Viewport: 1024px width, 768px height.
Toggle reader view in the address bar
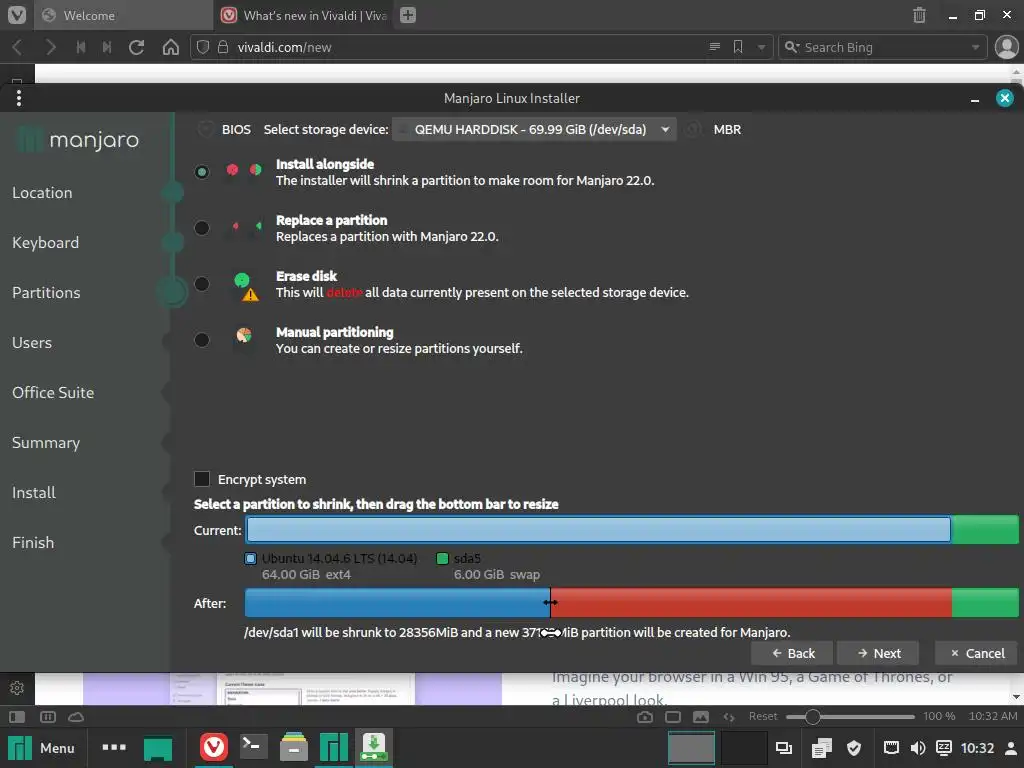point(714,47)
